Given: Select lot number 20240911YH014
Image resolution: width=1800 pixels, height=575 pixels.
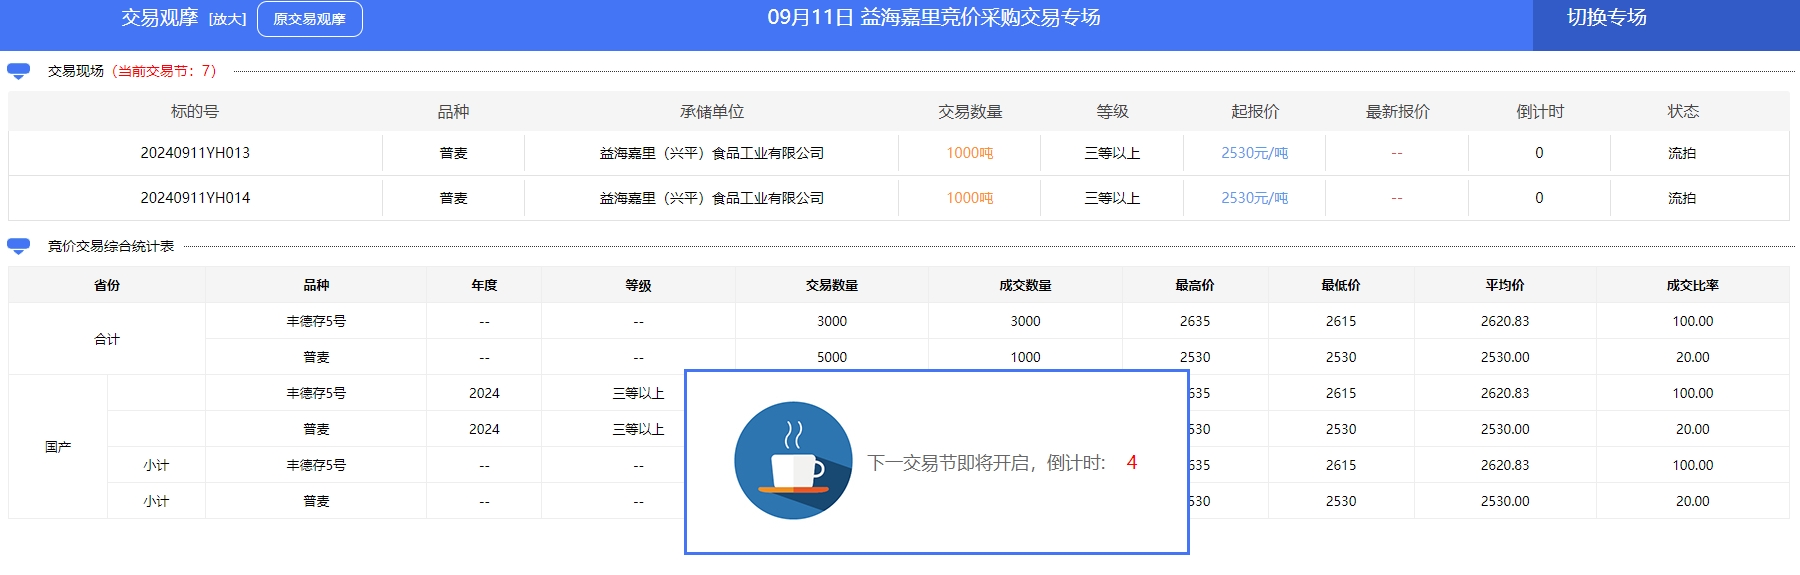Looking at the screenshot, I should [x=195, y=198].
